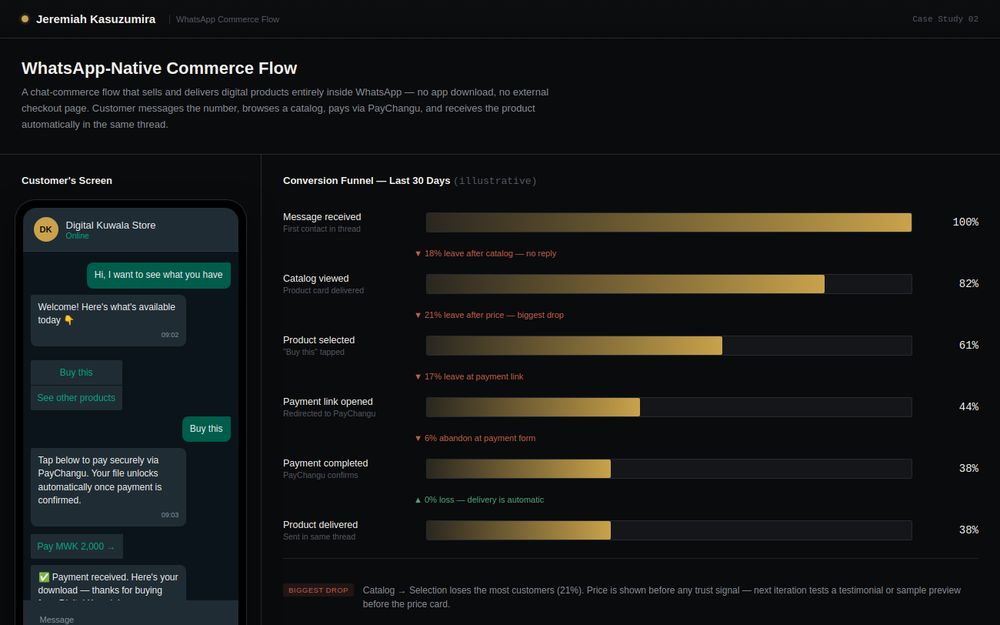Click the 'Redirected to PayChangu' subtitle

tap(329, 414)
